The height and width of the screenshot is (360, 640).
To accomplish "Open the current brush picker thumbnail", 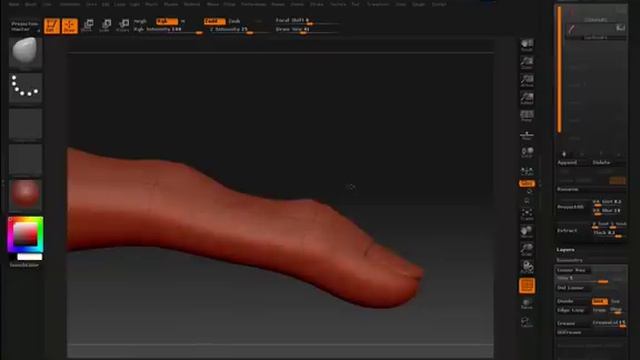I will [x=25, y=52].
